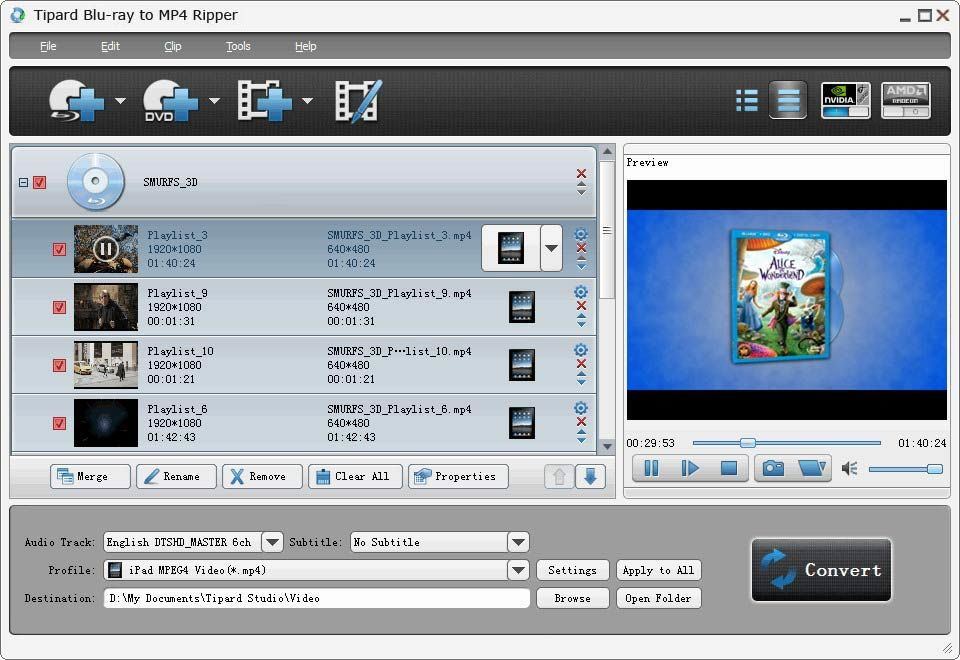Viewport: 960px width, 660px height.
Task: Mute the preview volume speaker
Action: pos(850,468)
